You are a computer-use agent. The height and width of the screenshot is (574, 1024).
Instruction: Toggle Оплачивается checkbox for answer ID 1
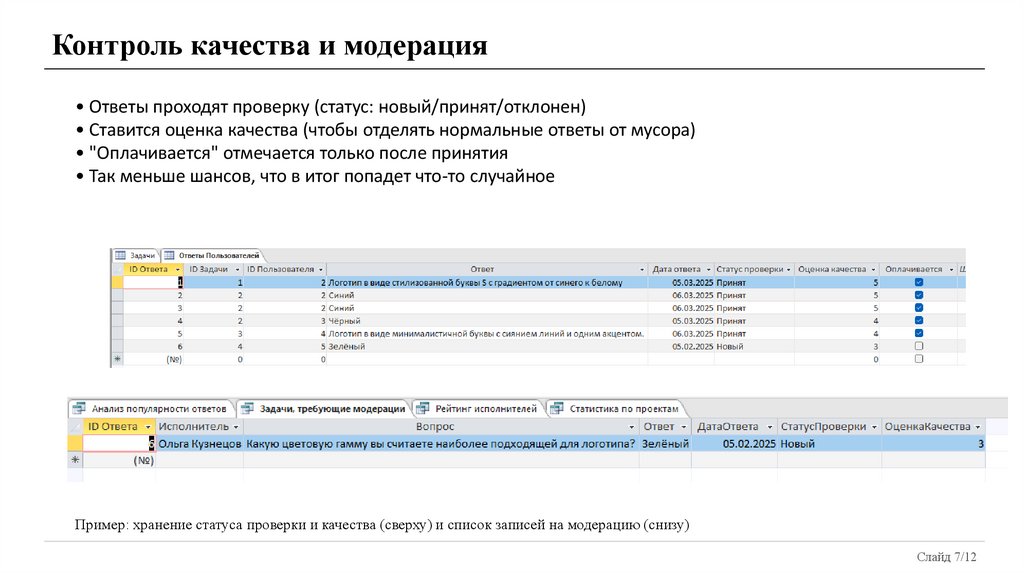[x=919, y=282]
